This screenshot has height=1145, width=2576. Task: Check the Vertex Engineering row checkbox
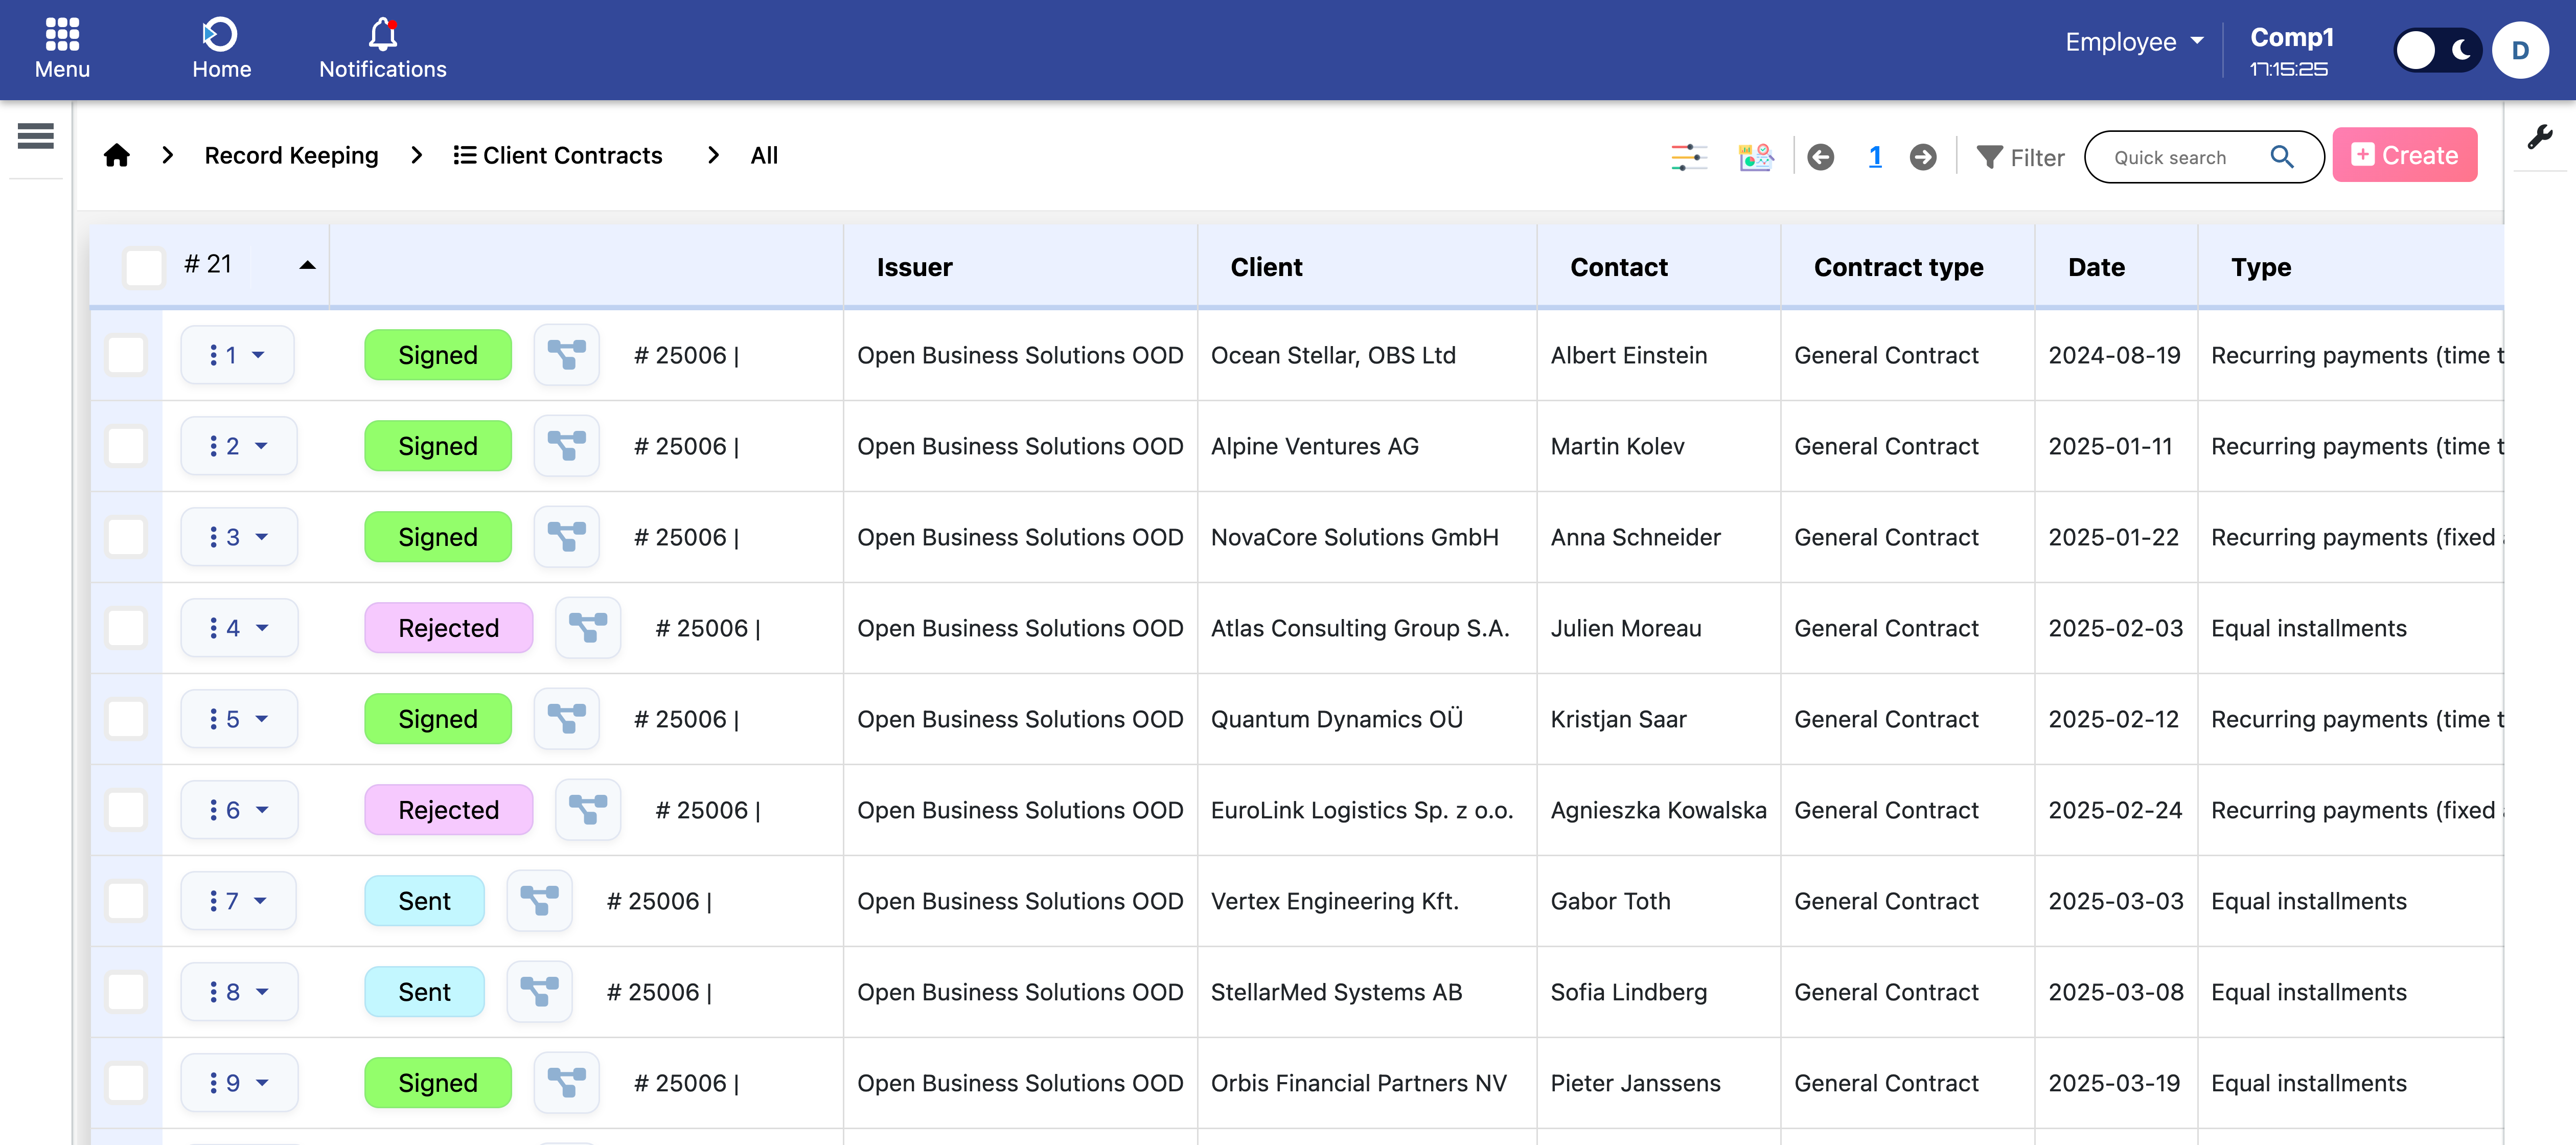(126, 901)
